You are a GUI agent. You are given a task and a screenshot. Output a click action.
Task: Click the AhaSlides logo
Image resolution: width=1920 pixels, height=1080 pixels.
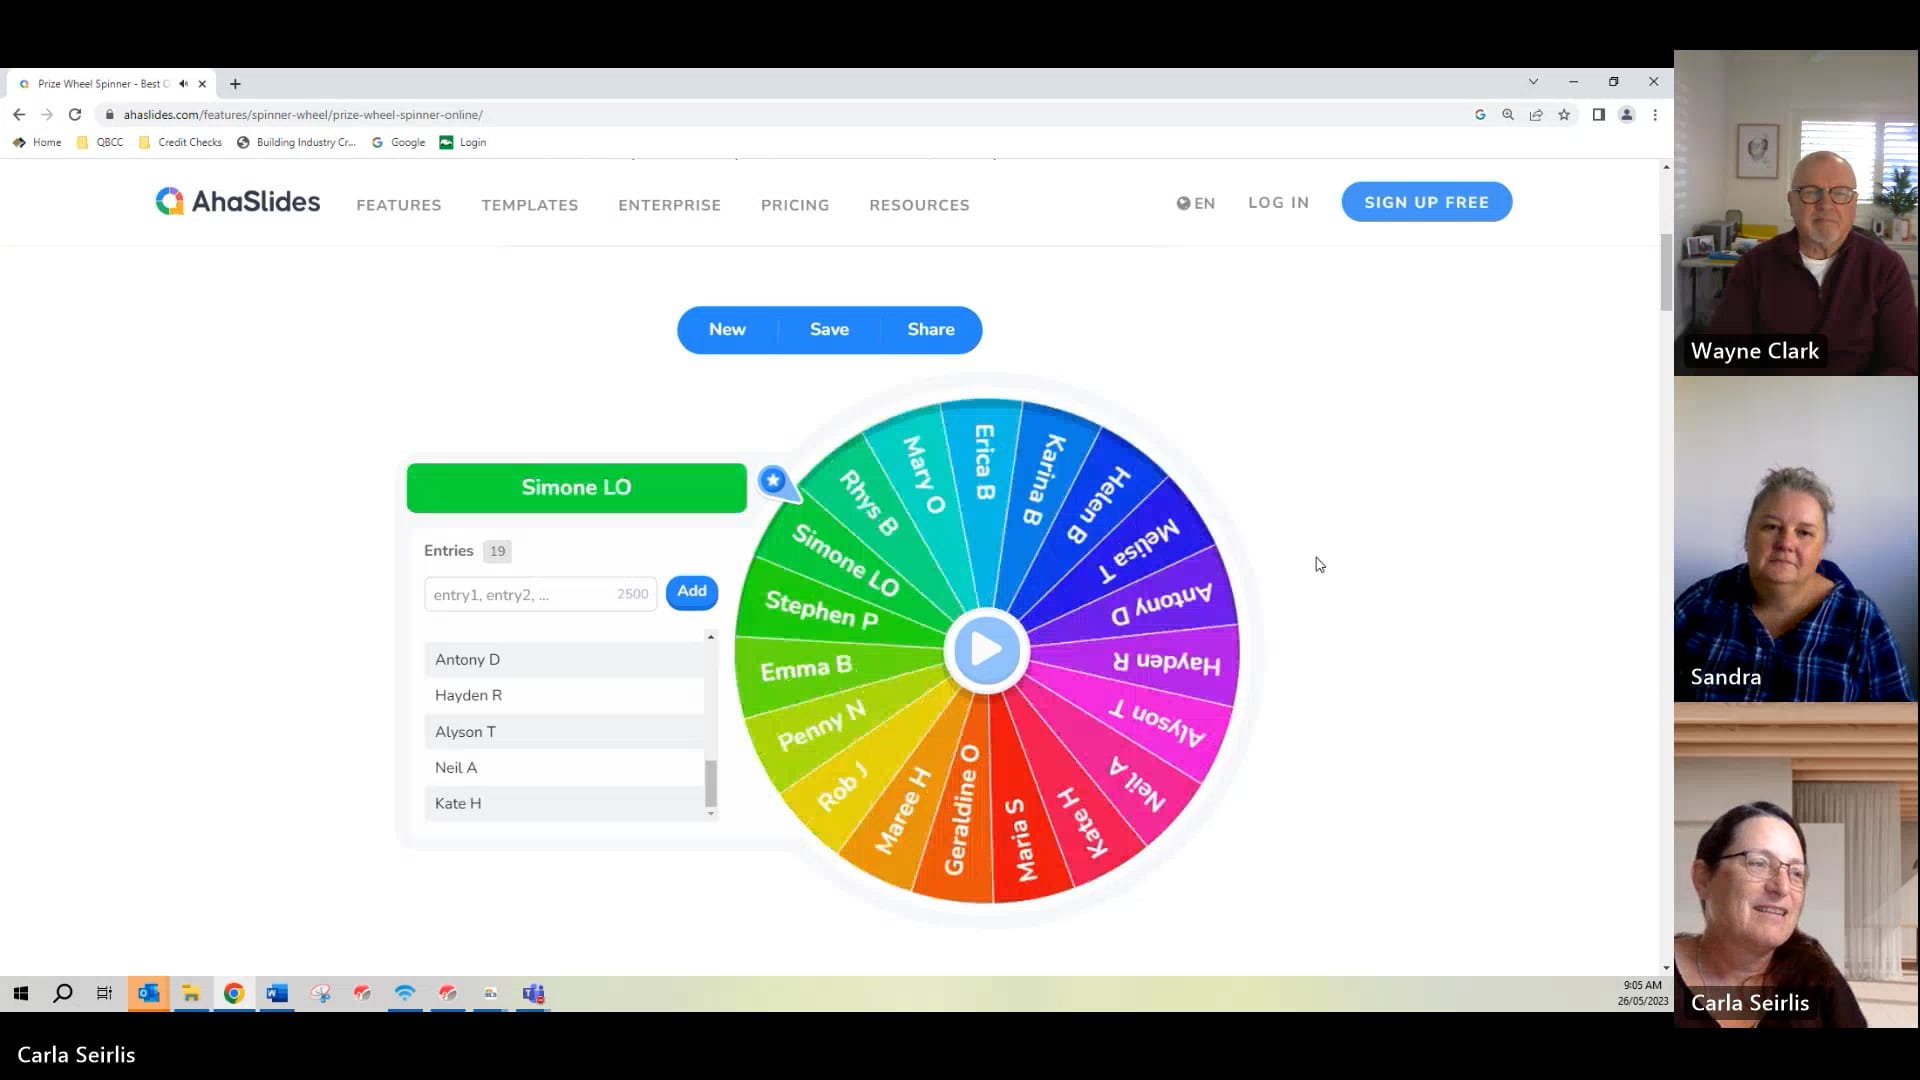(238, 202)
